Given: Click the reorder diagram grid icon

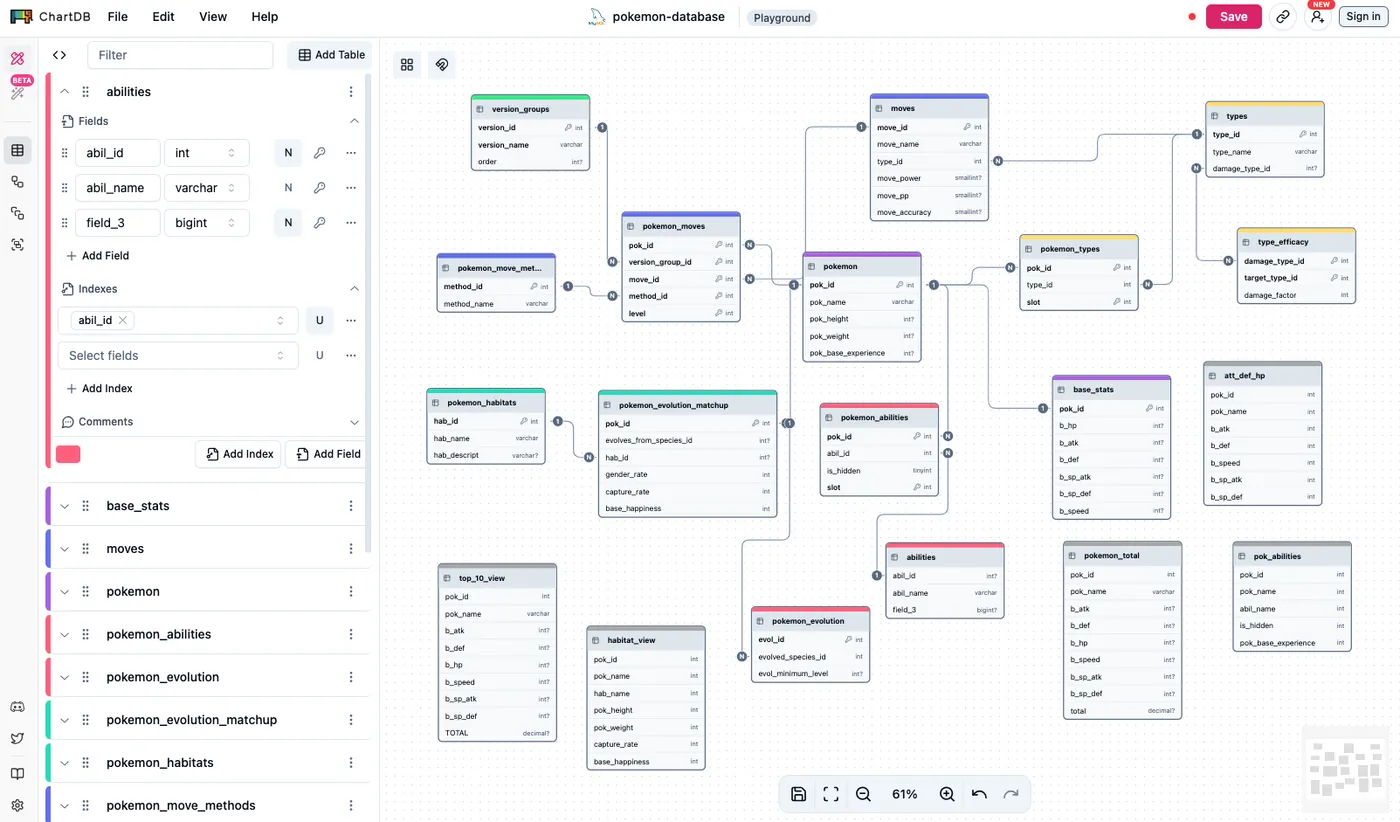Looking at the screenshot, I should click(x=407, y=65).
